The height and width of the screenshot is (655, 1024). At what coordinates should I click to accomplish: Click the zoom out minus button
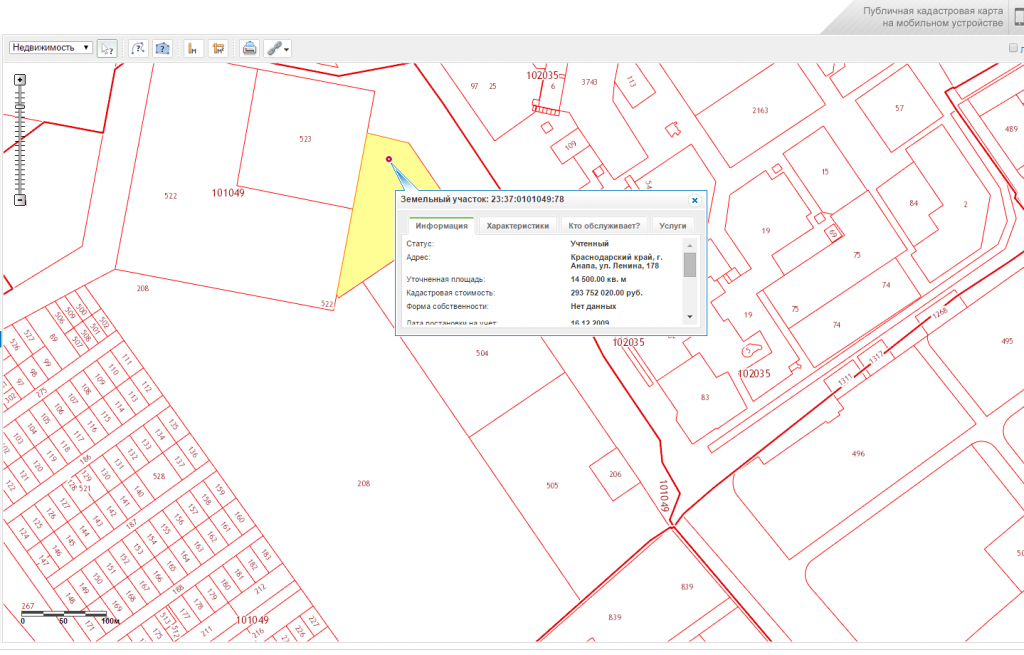pyautogui.click(x=19, y=200)
